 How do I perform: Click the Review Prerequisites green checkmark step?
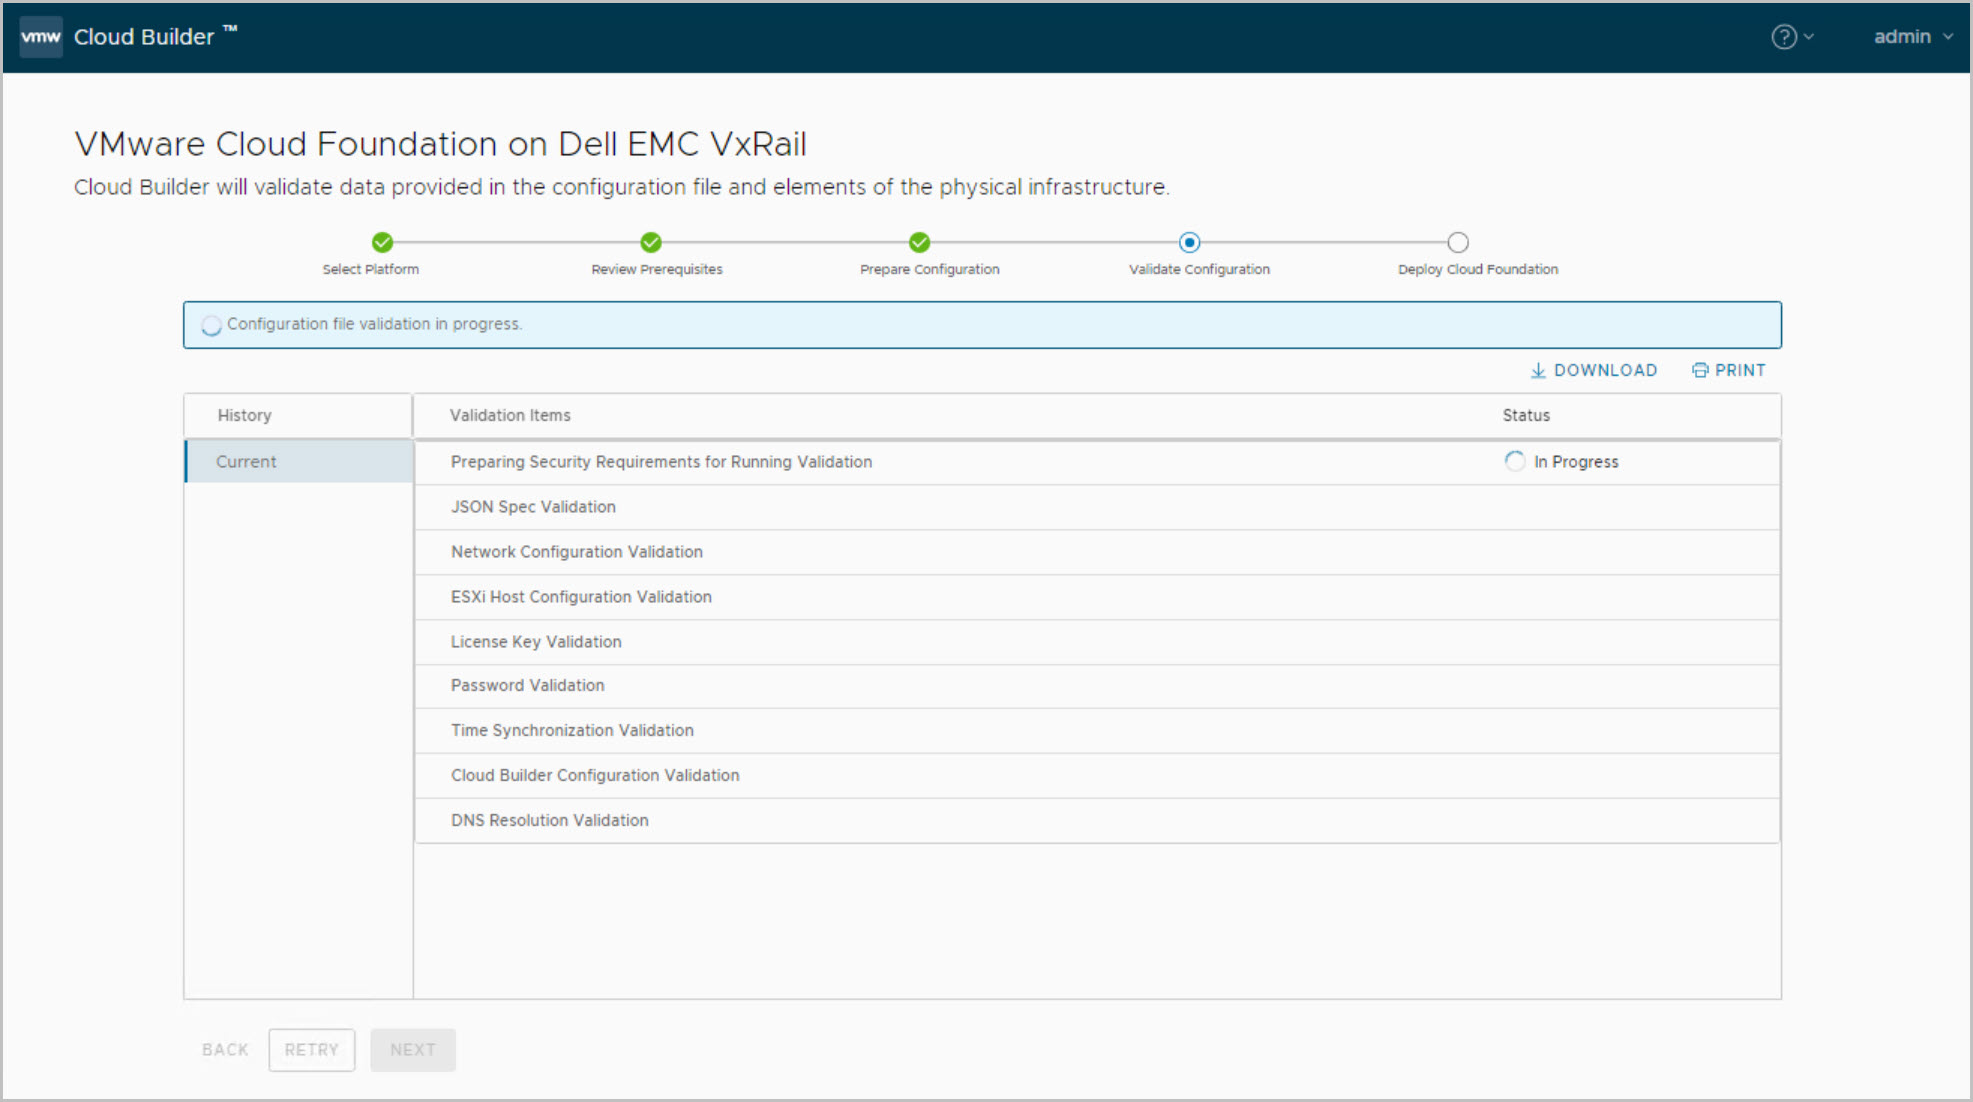(651, 242)
